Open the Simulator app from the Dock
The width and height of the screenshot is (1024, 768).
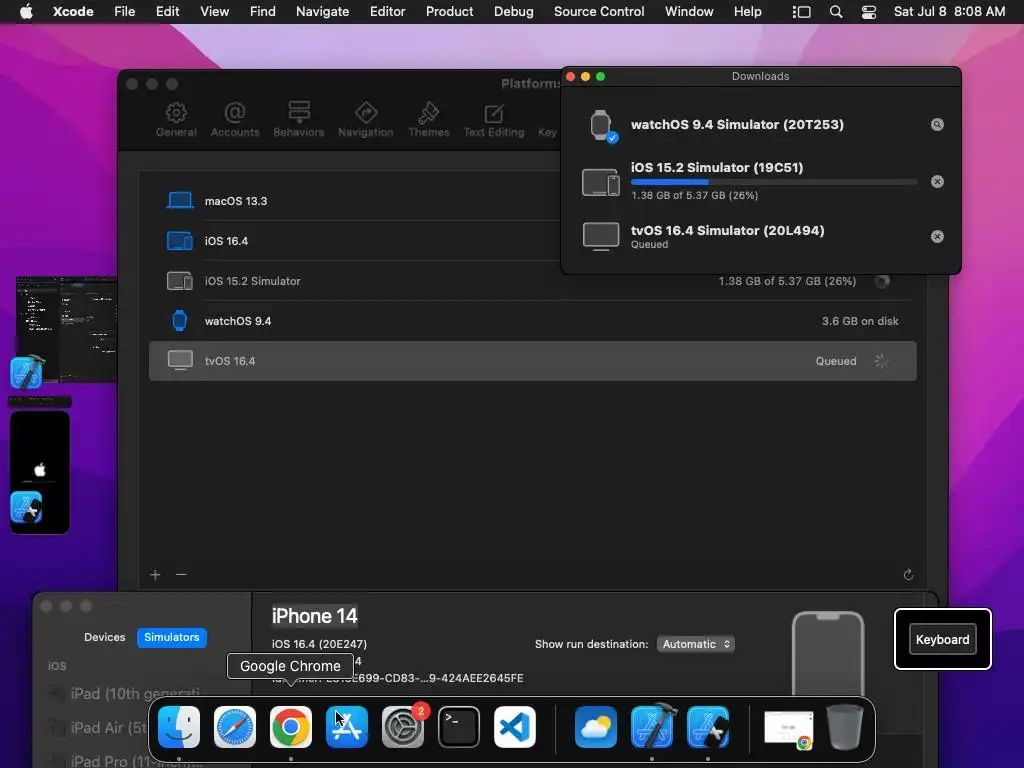[708, 727]
